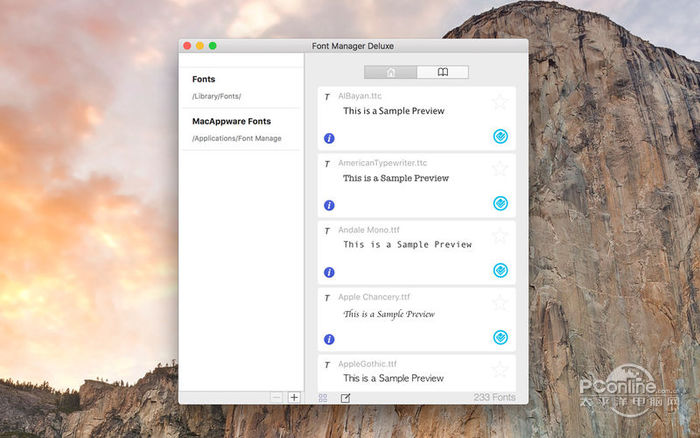Close the Font Manager Deluxe window
Image resolution: width=700 pixels, height=438 pixels.
(x=188, y=46)
